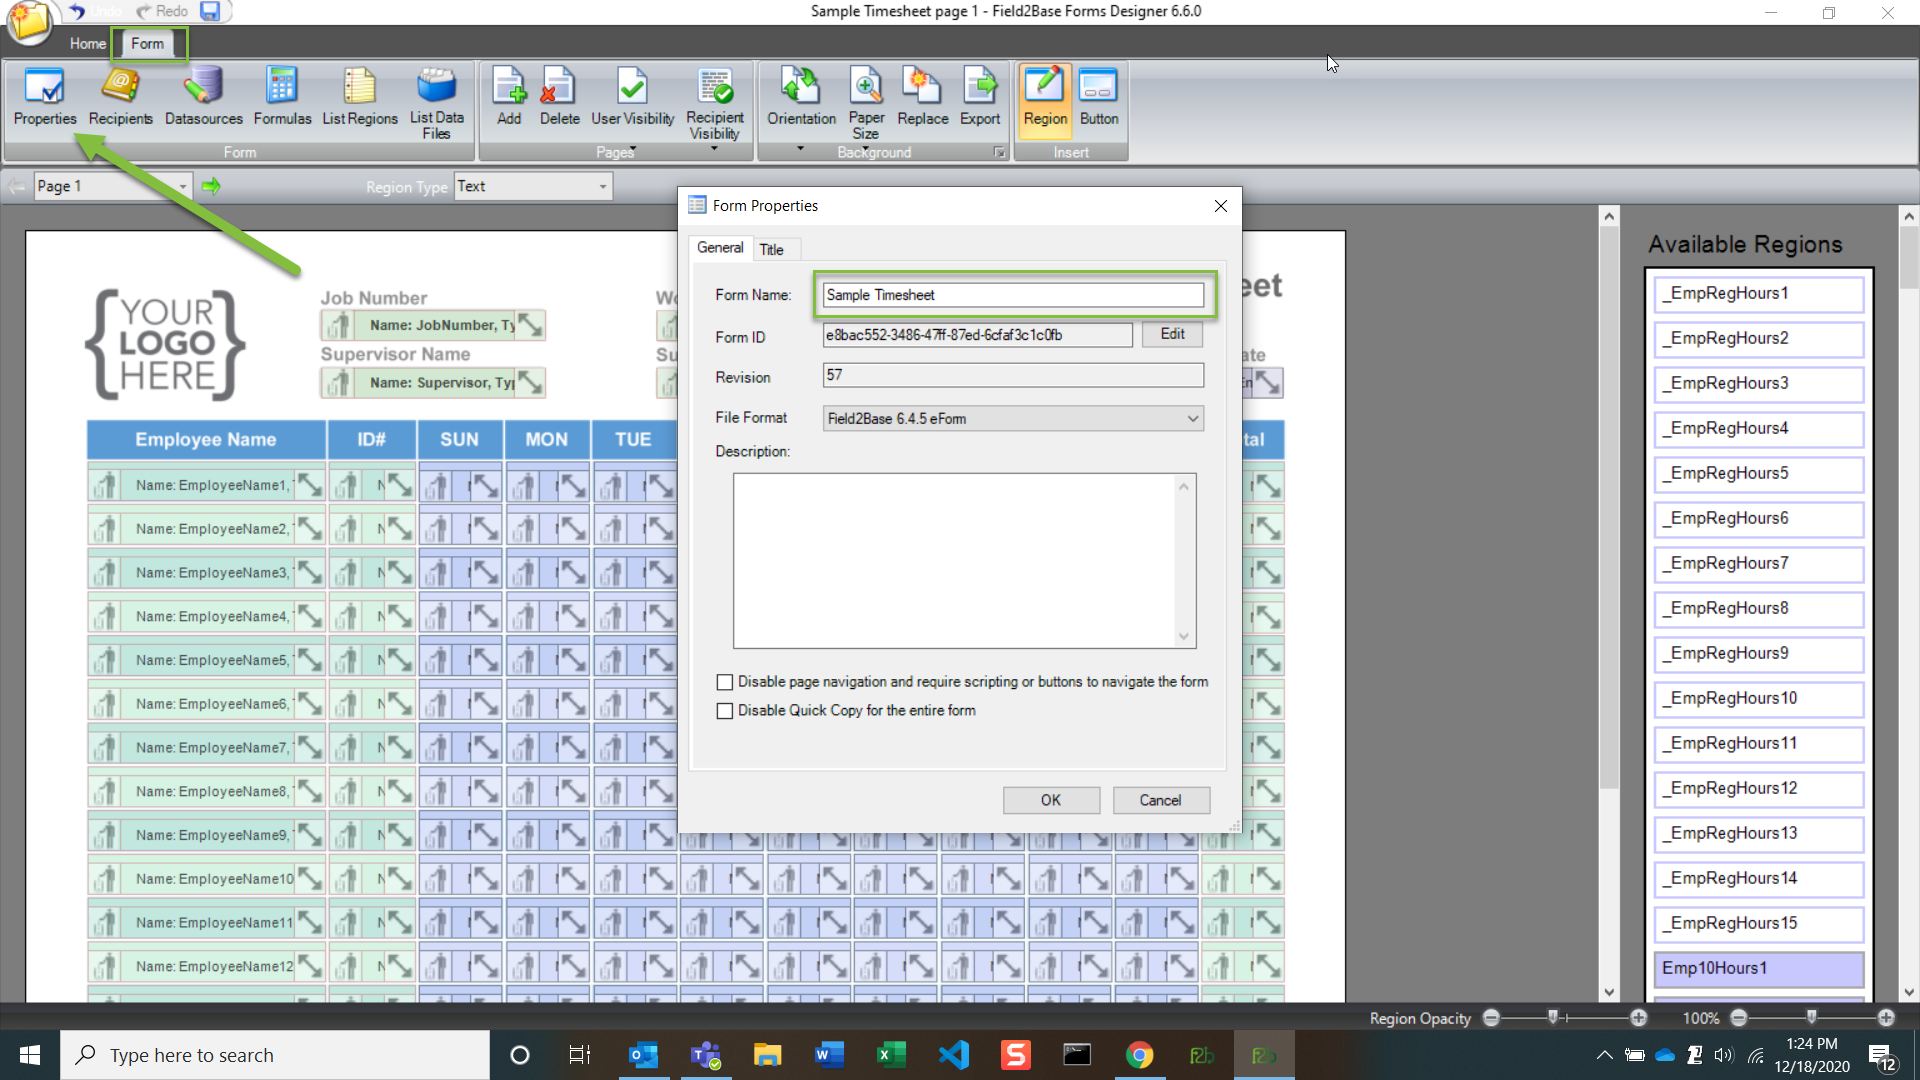The image size is (1920, 1080).
Task: Open the Region Type dropdown
Action: click(x=602, y=187)
